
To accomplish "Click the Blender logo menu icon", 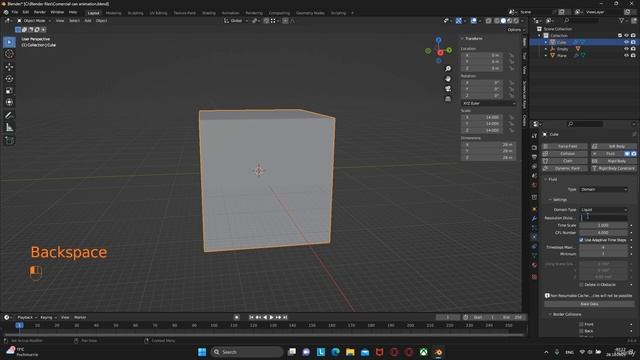I will click(6, 12).
